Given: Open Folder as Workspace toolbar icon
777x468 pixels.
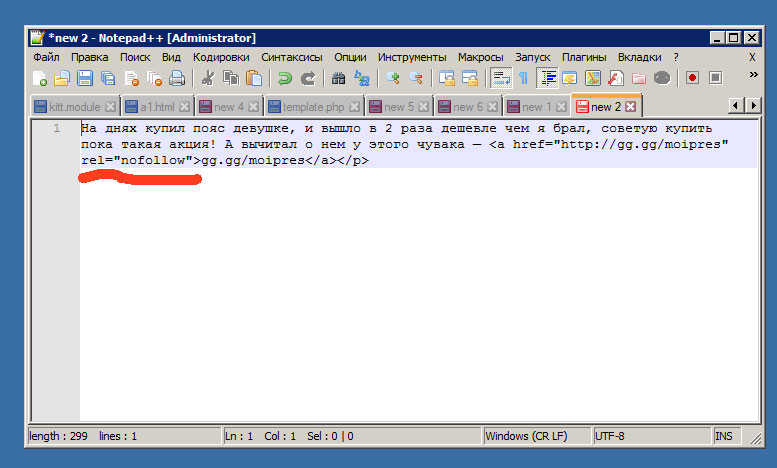Looking at the screenshot, I should (639, 78).
